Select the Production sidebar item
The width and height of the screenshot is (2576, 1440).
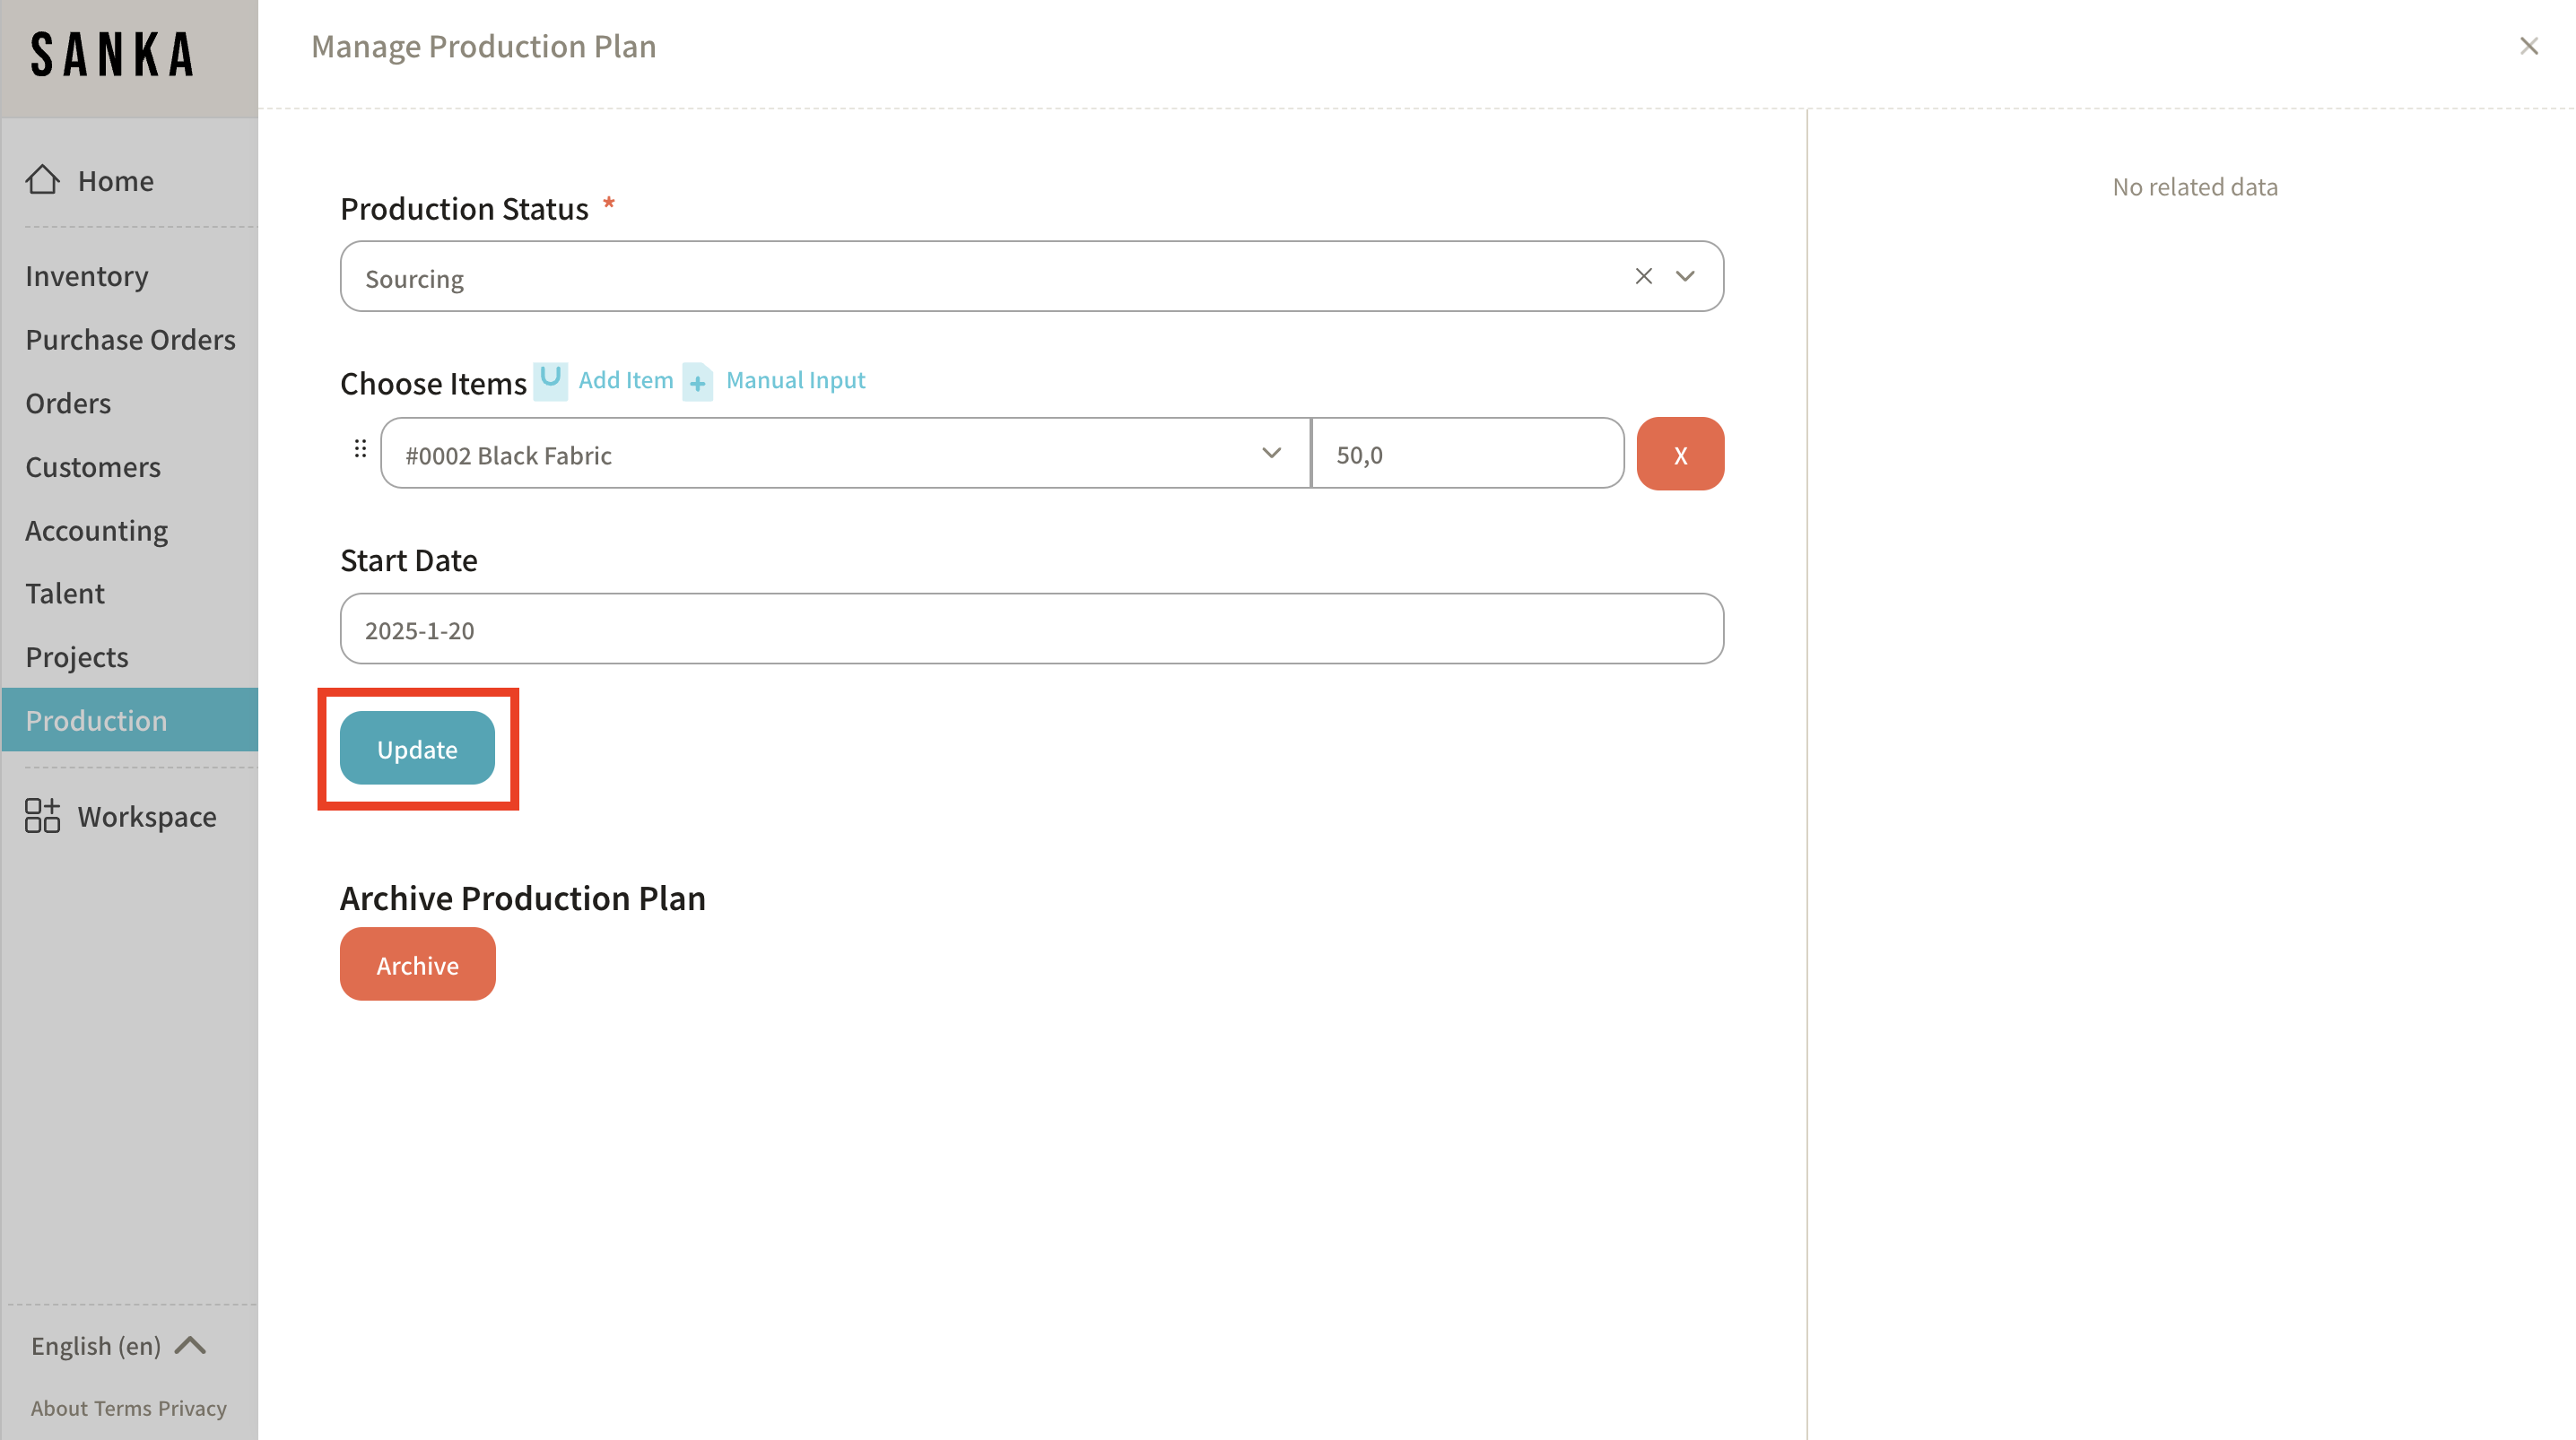(x=96, y=720)
